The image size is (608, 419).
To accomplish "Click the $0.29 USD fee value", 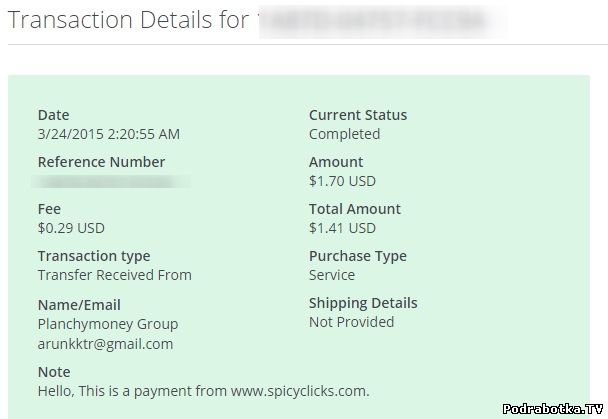I will [71, 228].
